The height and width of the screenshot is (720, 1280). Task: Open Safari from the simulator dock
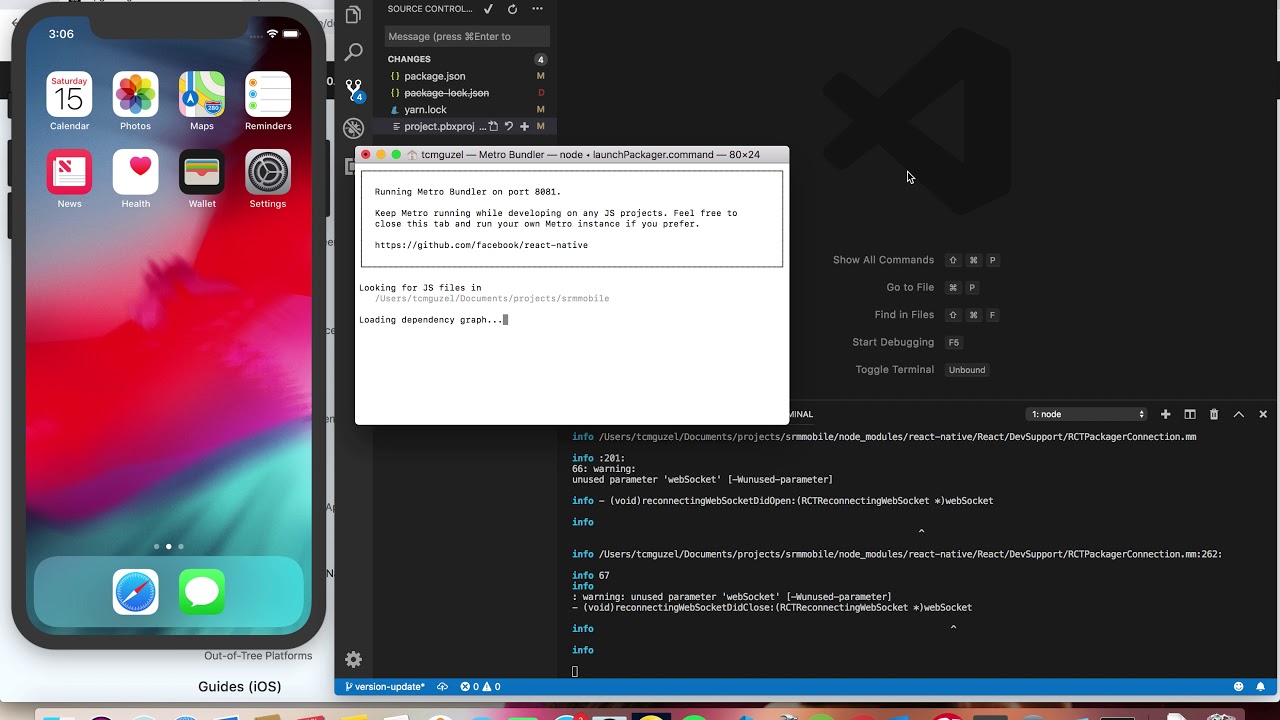pyautogui.click(x=135, y=592)
